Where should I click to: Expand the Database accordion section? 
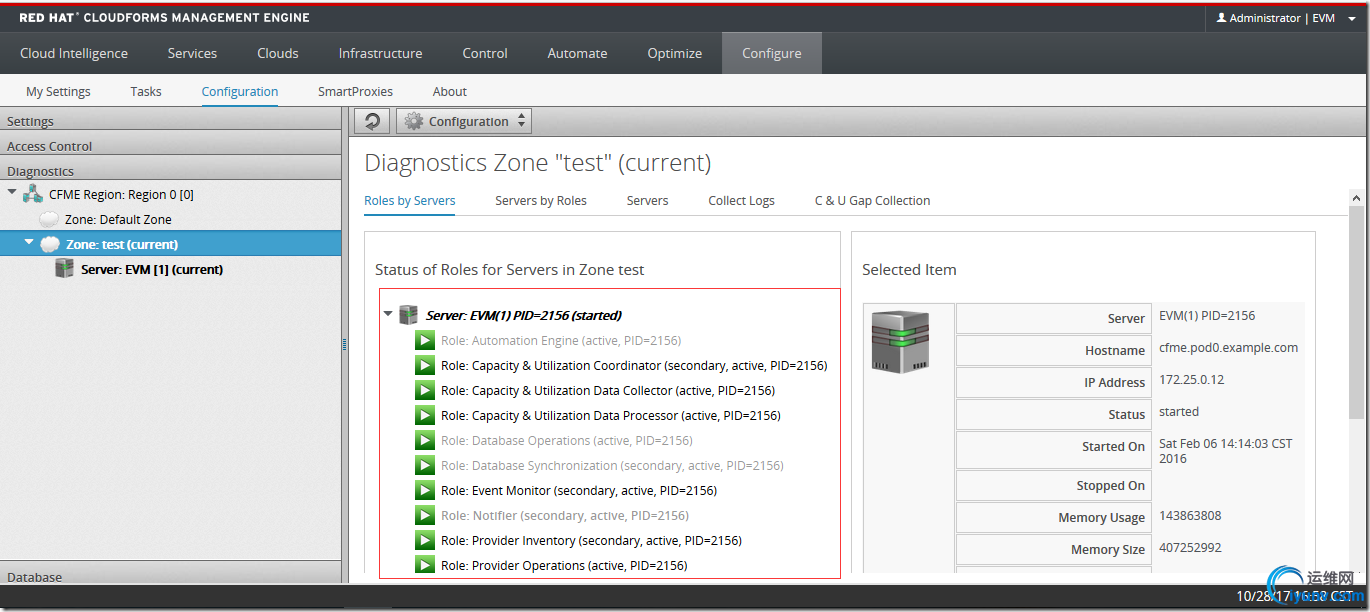170,575
